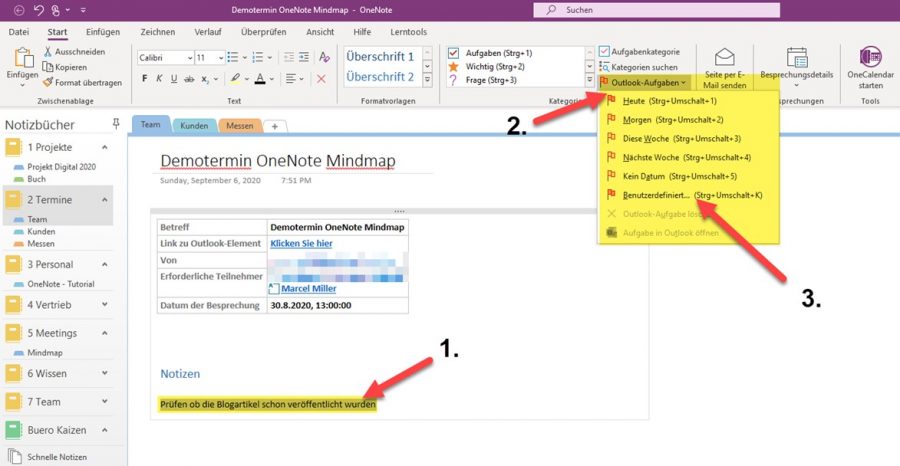Expand the Kategorien tag gallery
The image size is (900, 466).
[x=589, y=80]
